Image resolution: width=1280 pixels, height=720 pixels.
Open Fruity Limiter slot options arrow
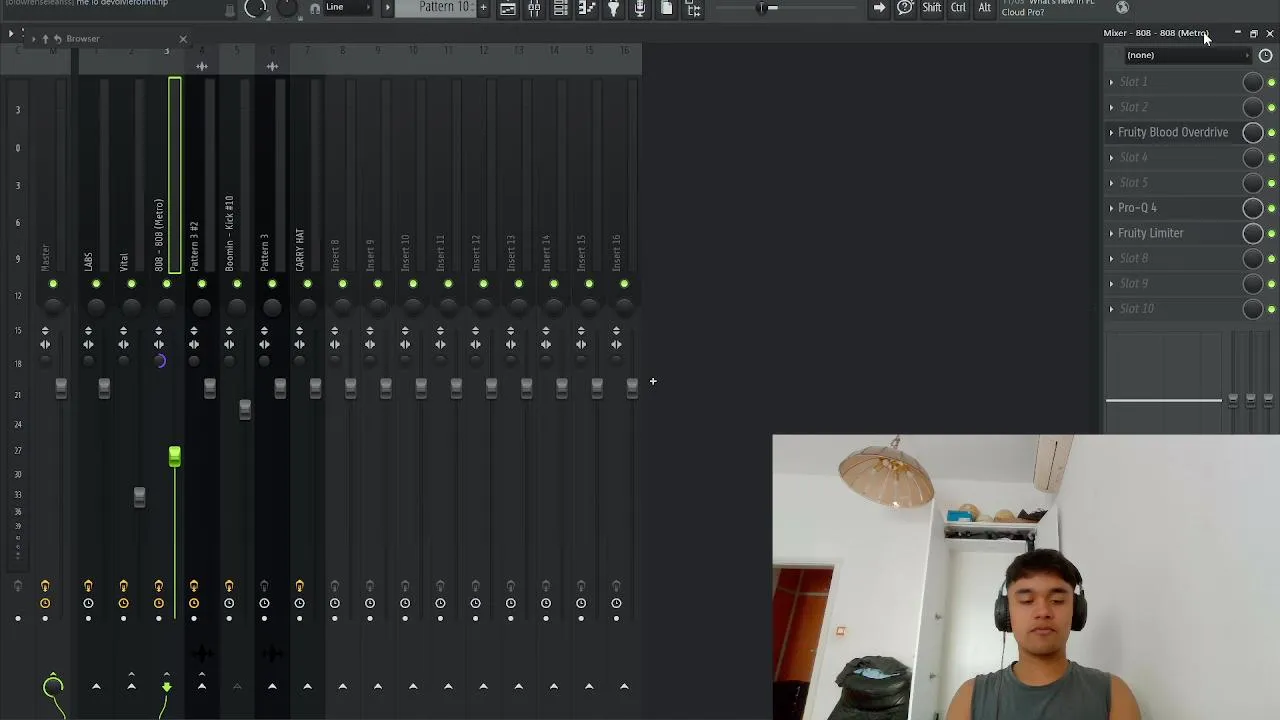[1111, 233]
